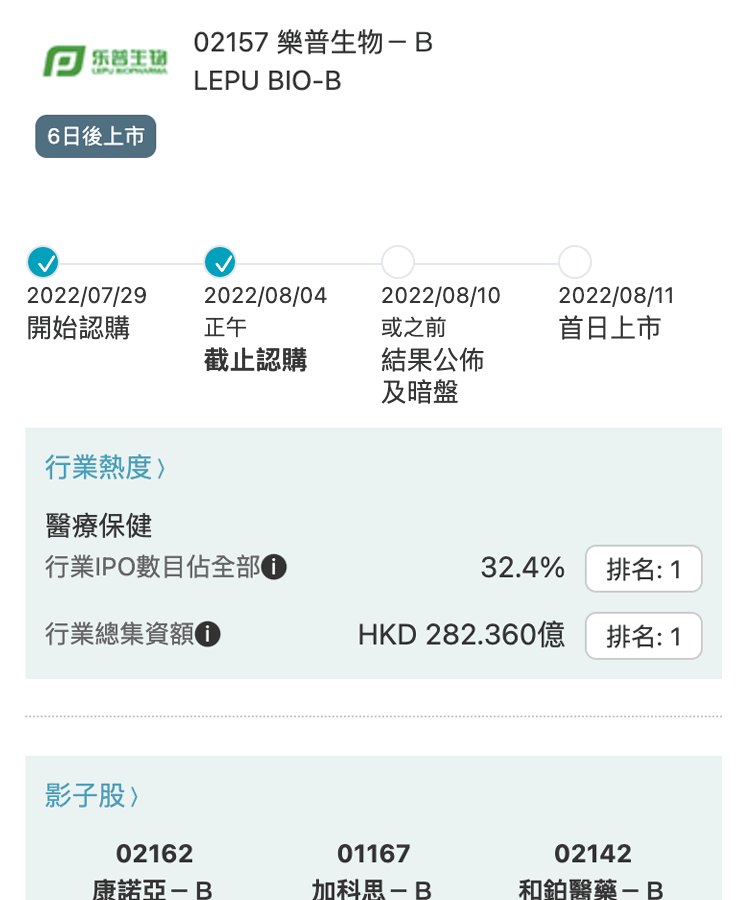Click the empty 結果公佈及暗盤 step circle
Image resolution: width=750 pixels, height=900 pixels.
(398, 263)
